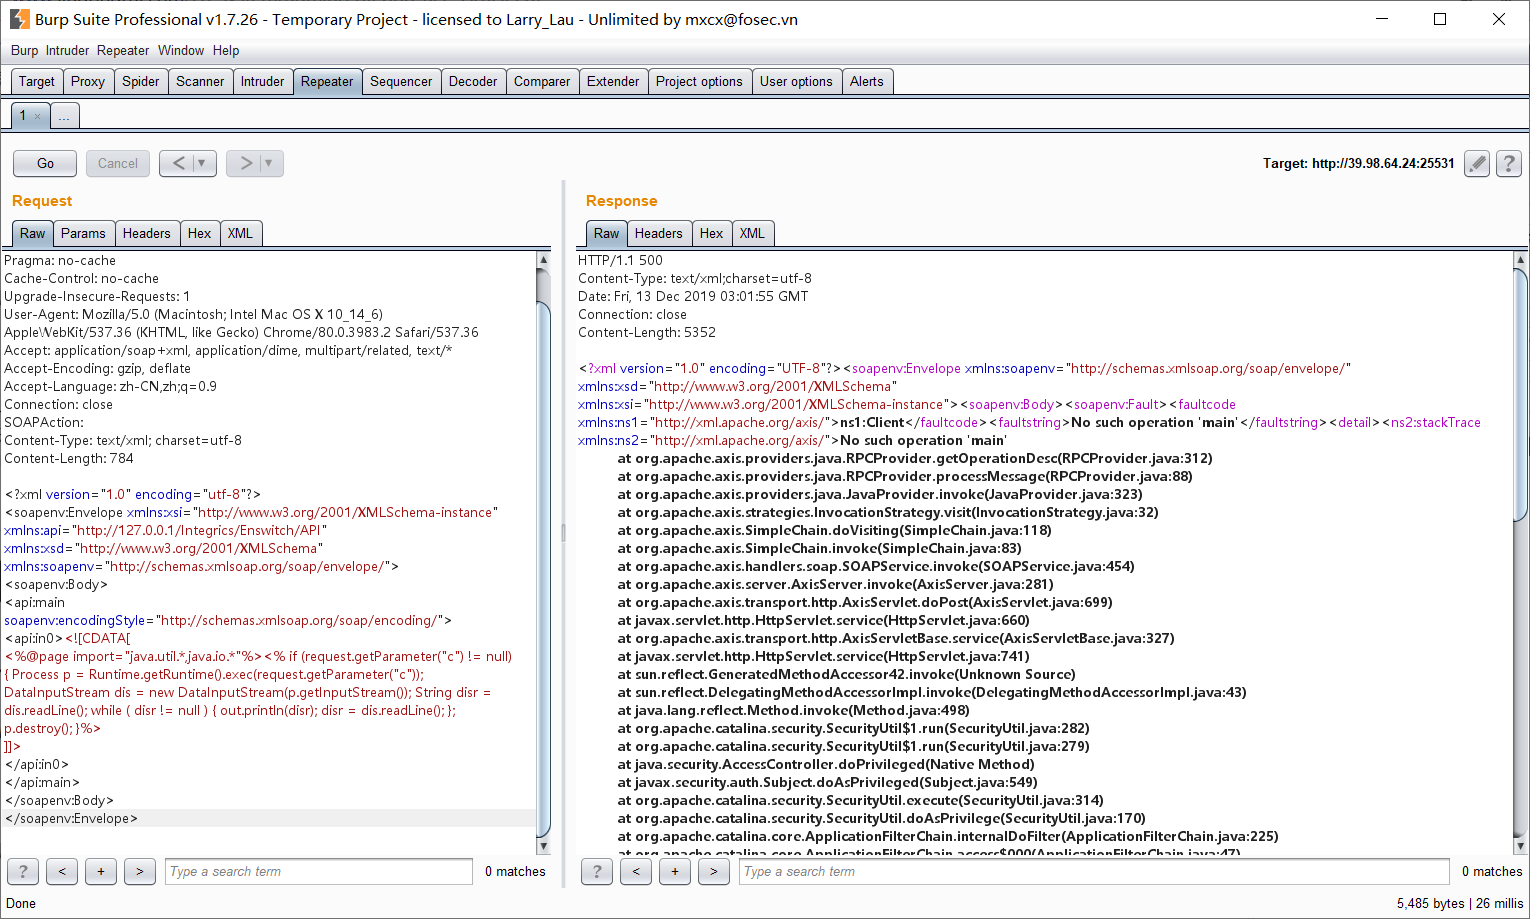Screen dimensions: 1530x919
Task: Add a new Repeater tab with ellipsis
Action: point(64,116)
